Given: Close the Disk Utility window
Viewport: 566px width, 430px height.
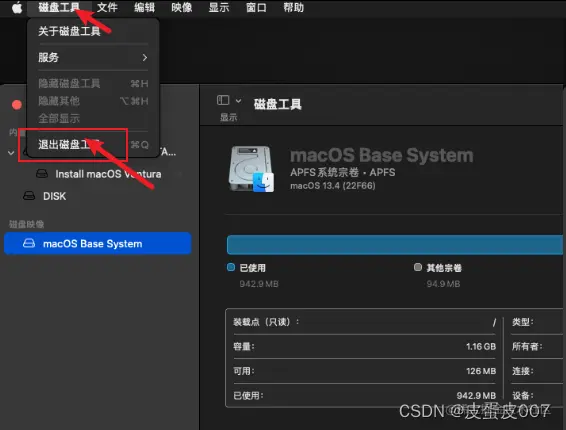Looking at the screenshot, I should coord(17,105).
